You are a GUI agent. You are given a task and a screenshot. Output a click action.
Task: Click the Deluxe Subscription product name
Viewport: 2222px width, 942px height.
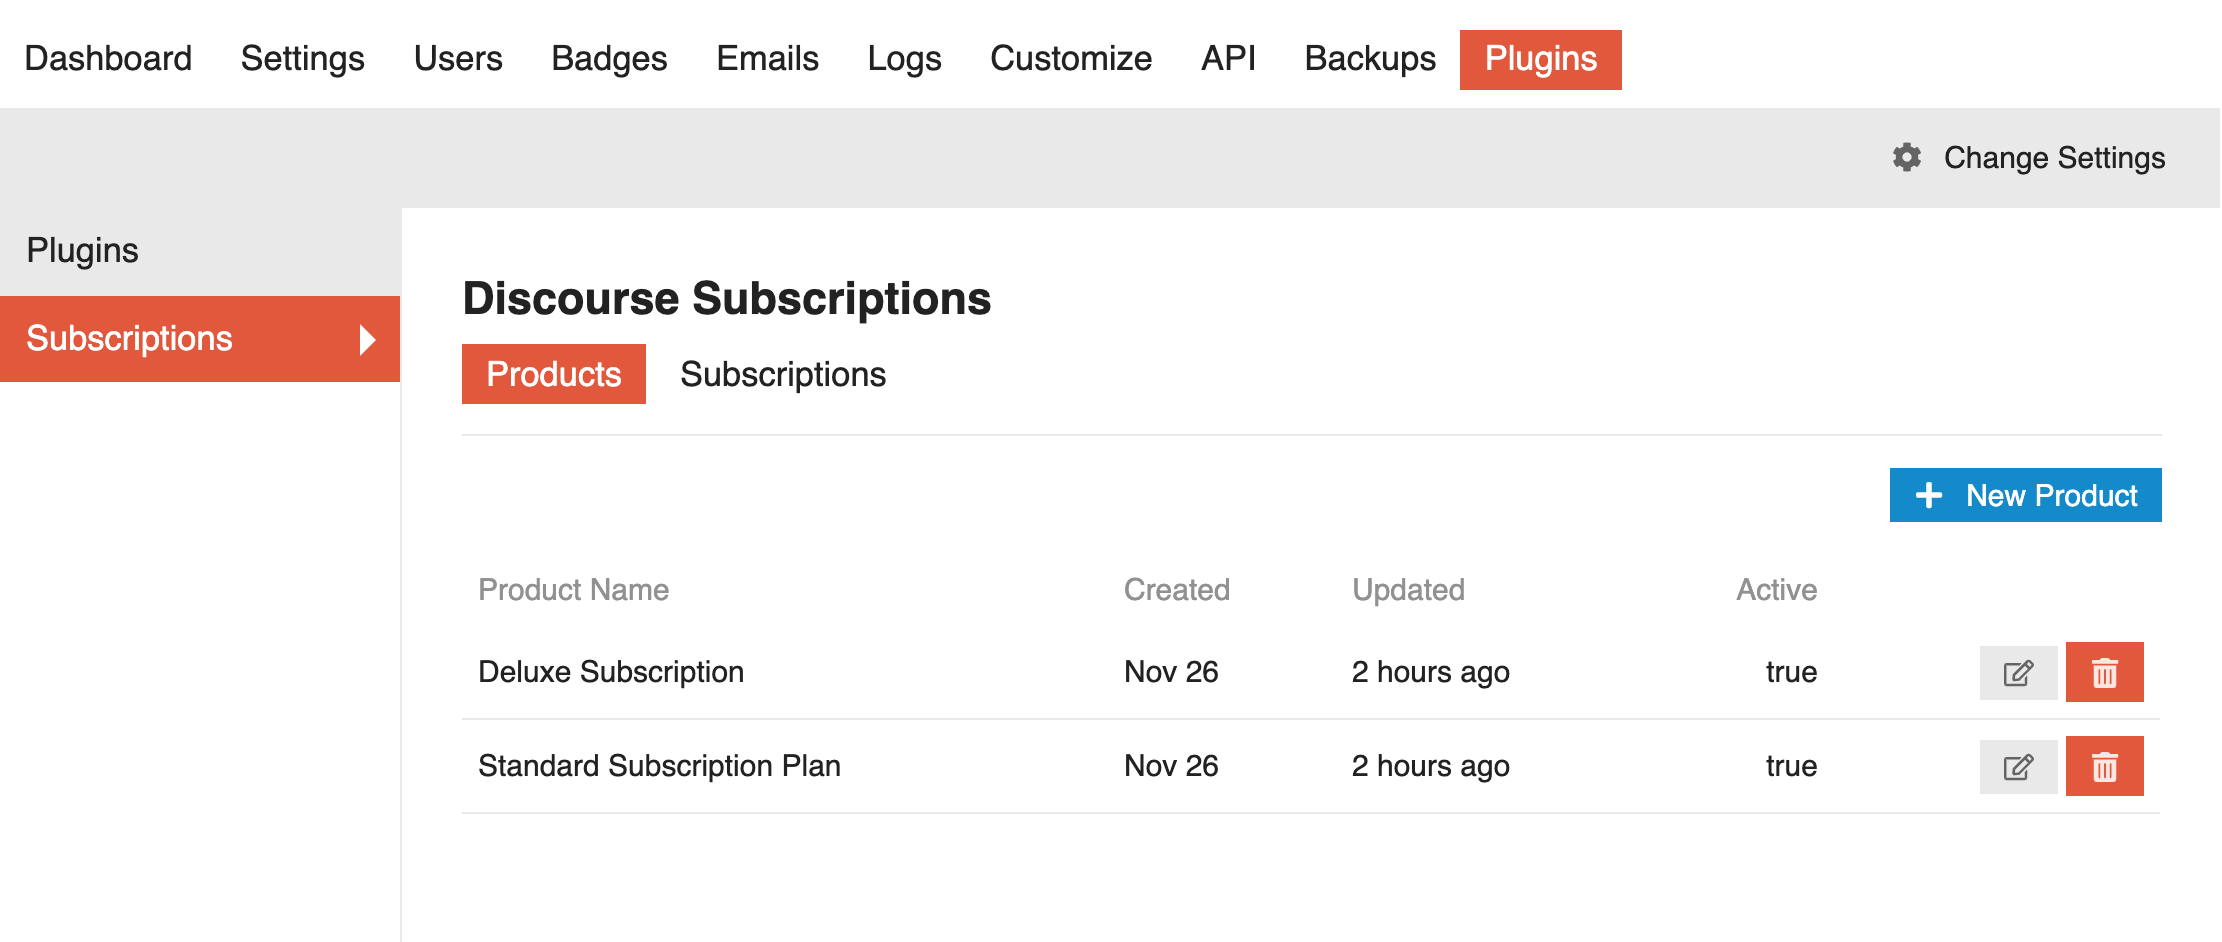[611, 672]
